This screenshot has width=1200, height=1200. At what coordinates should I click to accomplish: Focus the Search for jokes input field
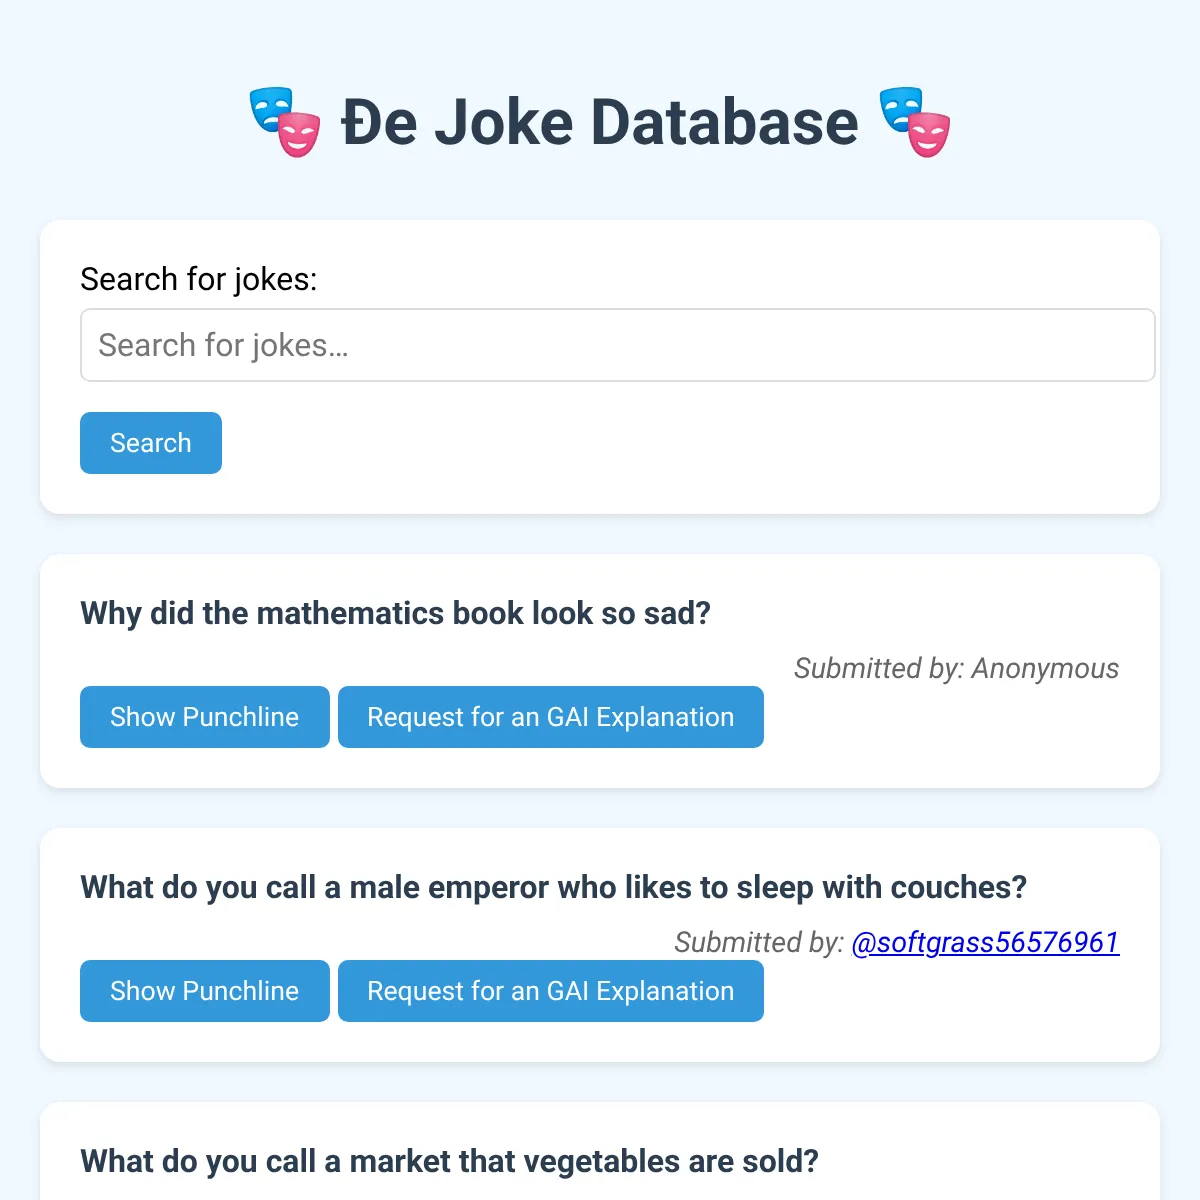pos(617,345)
